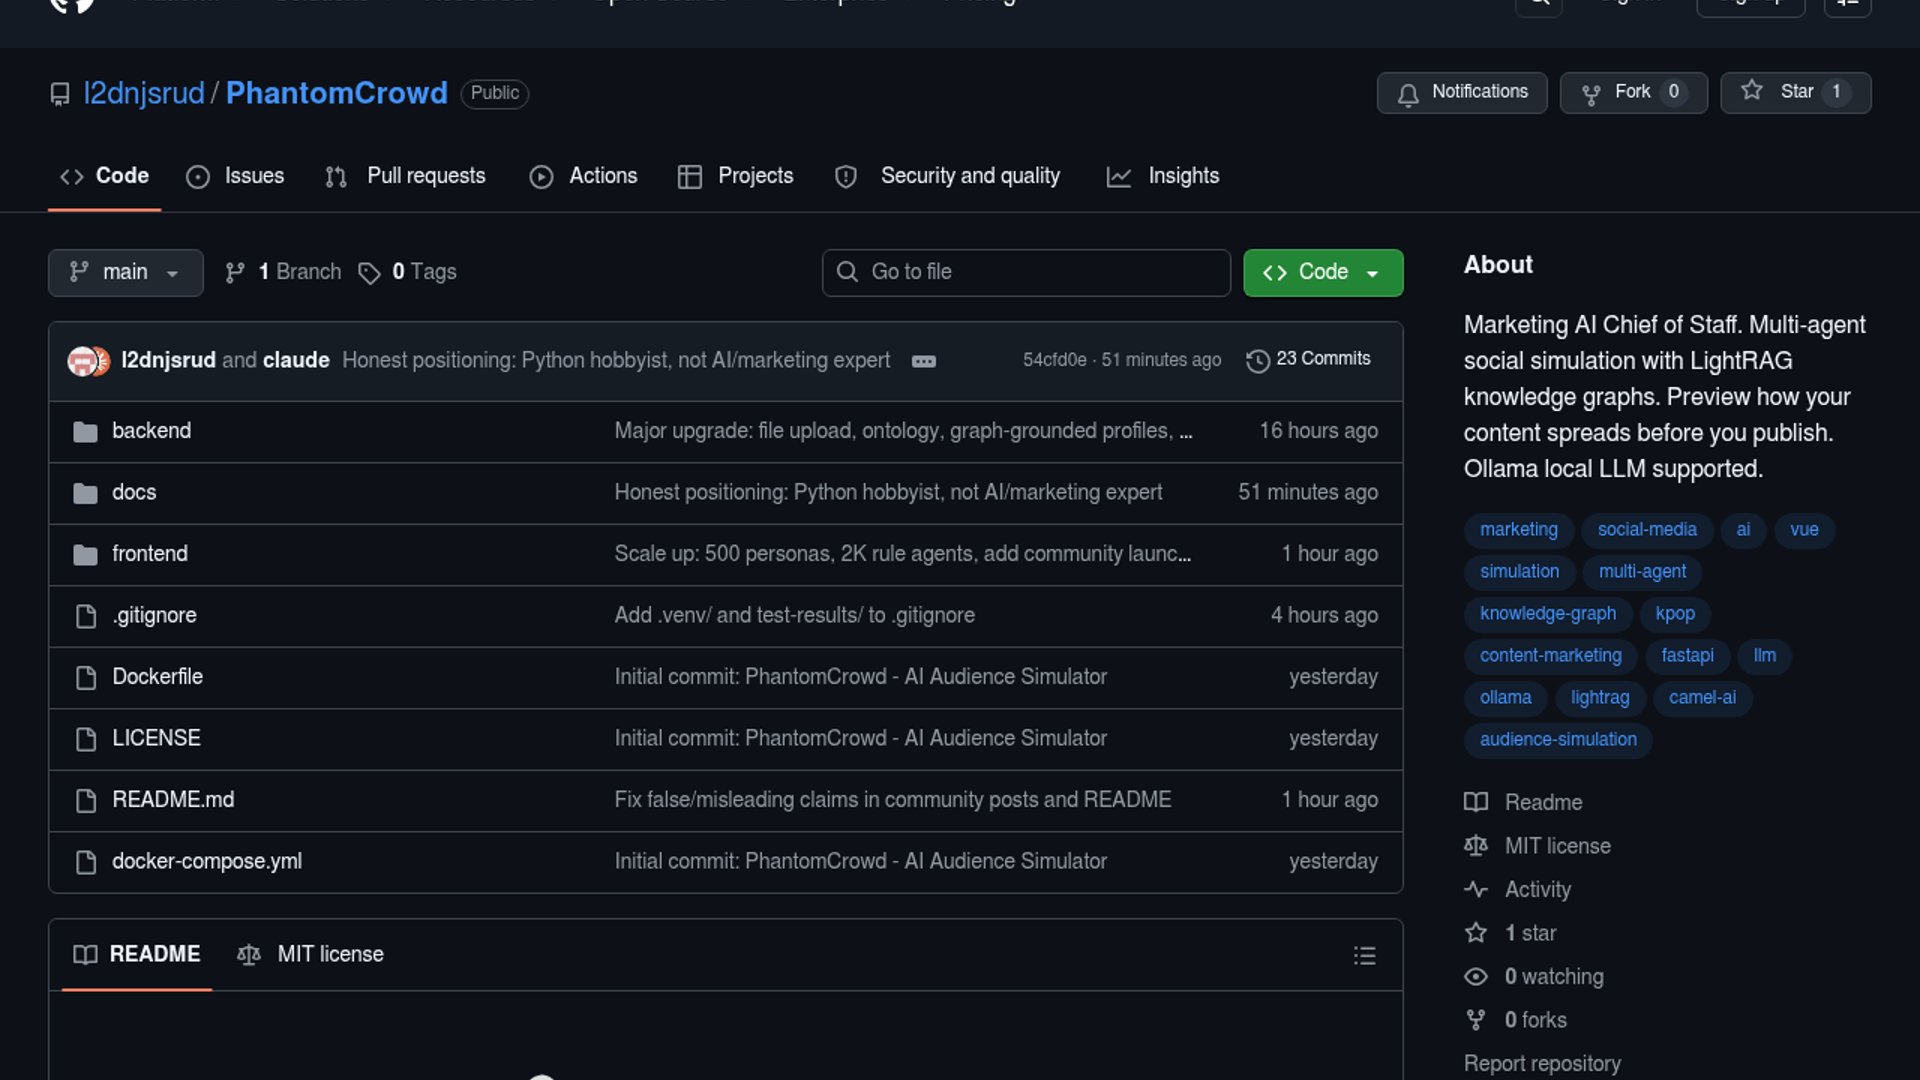Select the MIT license tab in README
This screenshot has height=1080, width=1920.
311,954
